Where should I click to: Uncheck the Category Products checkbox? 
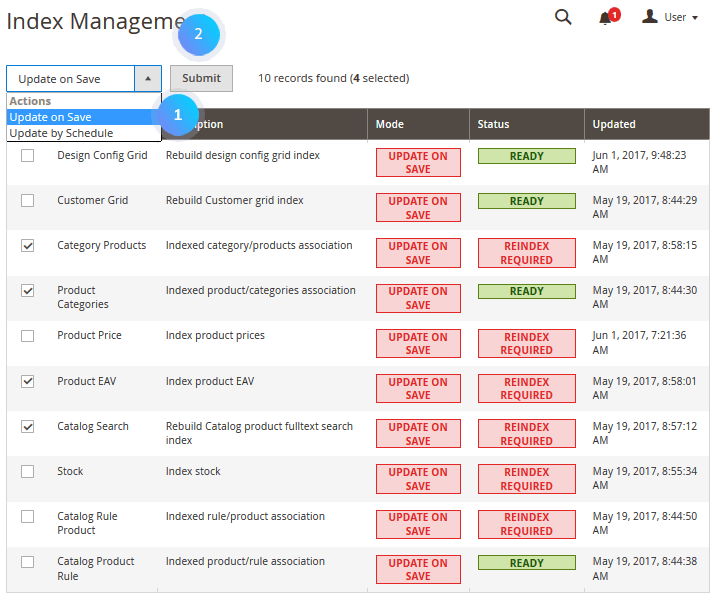[x=27, y=246]
